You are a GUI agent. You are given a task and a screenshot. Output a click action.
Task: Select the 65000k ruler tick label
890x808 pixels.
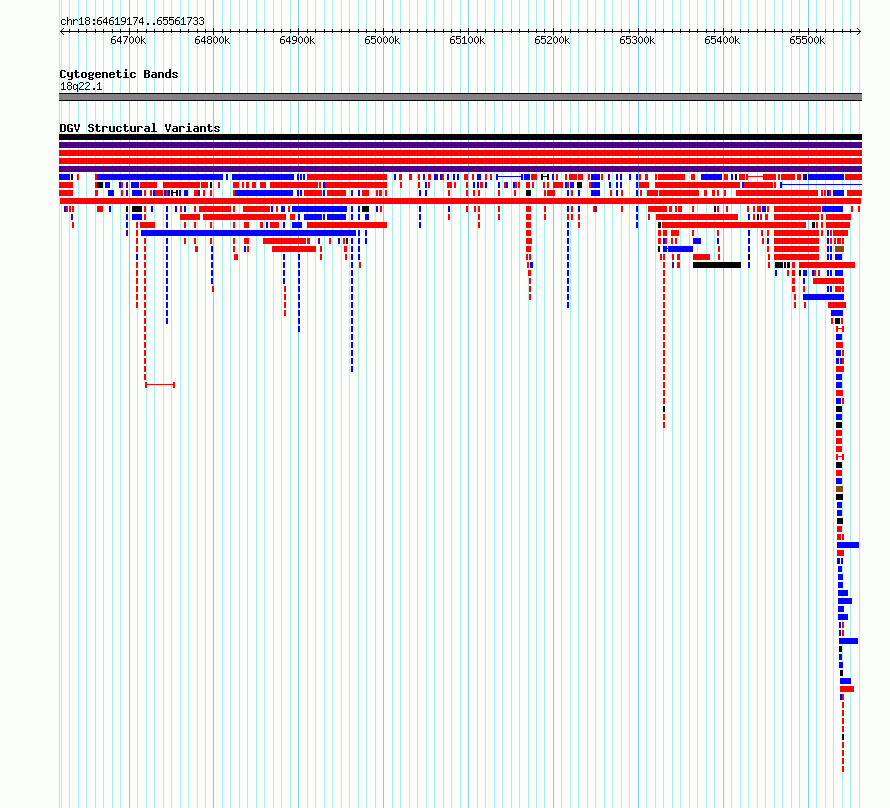pos(383,40)
